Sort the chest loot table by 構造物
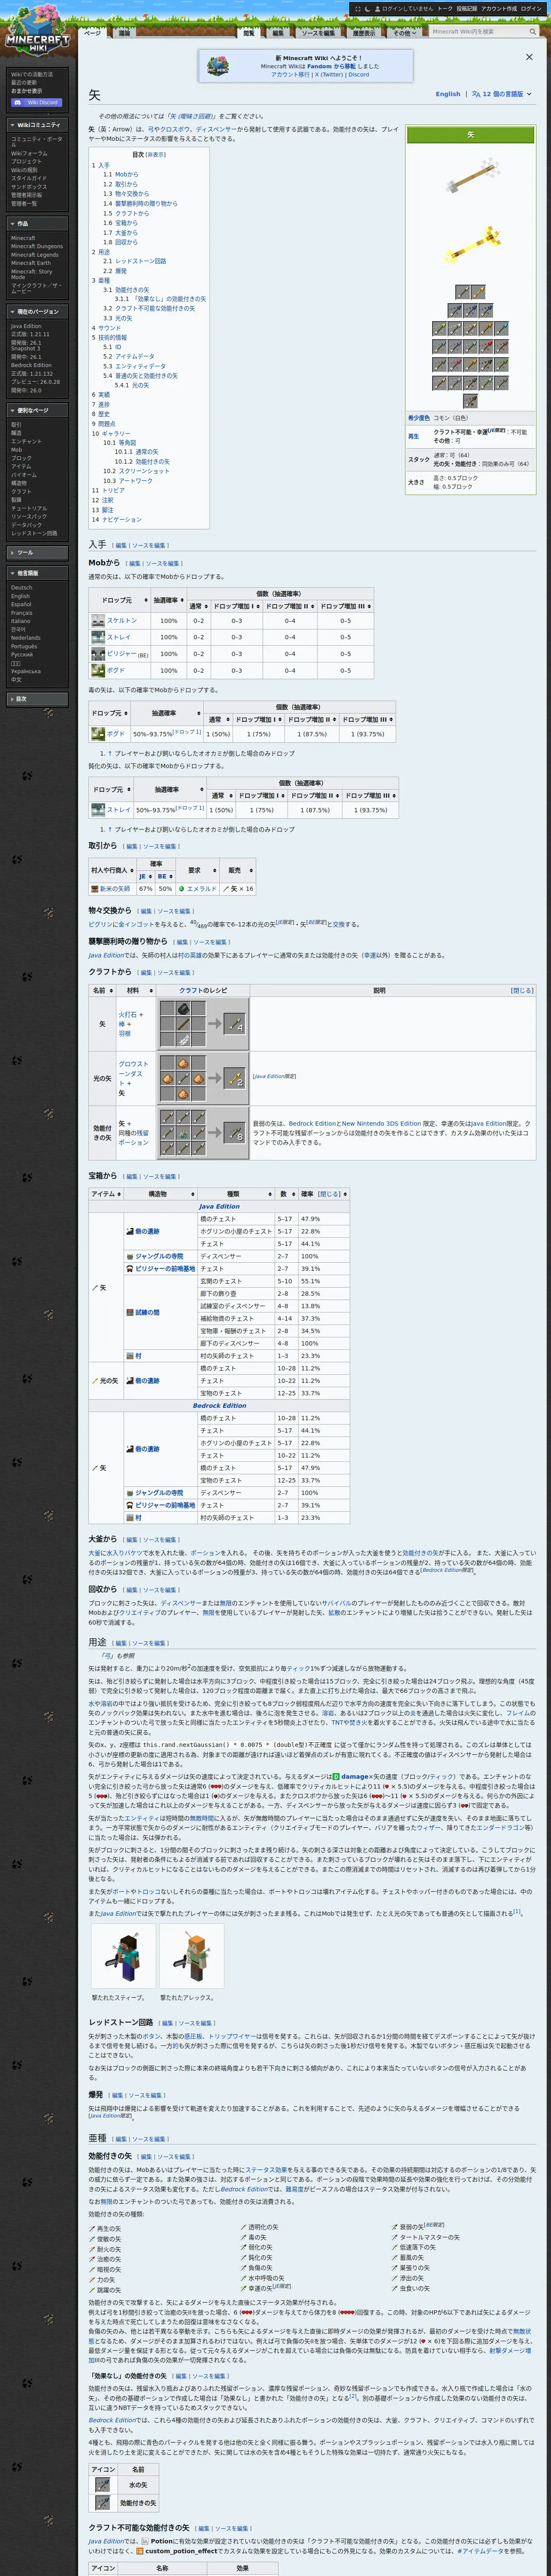This screenshot has height=2576, width=551. (x=160, y=1193)
